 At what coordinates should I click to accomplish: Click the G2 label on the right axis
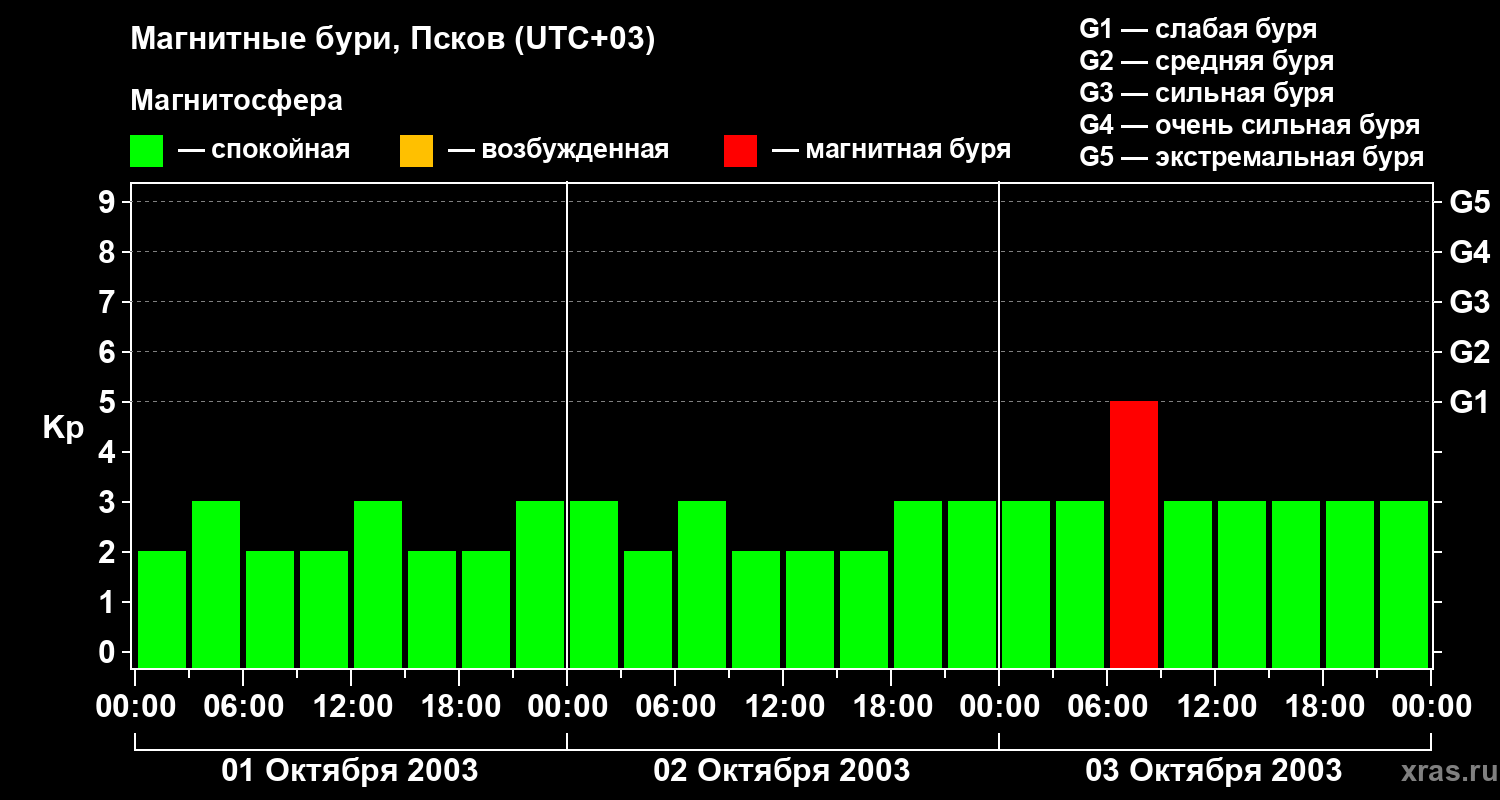(1470, 352)
